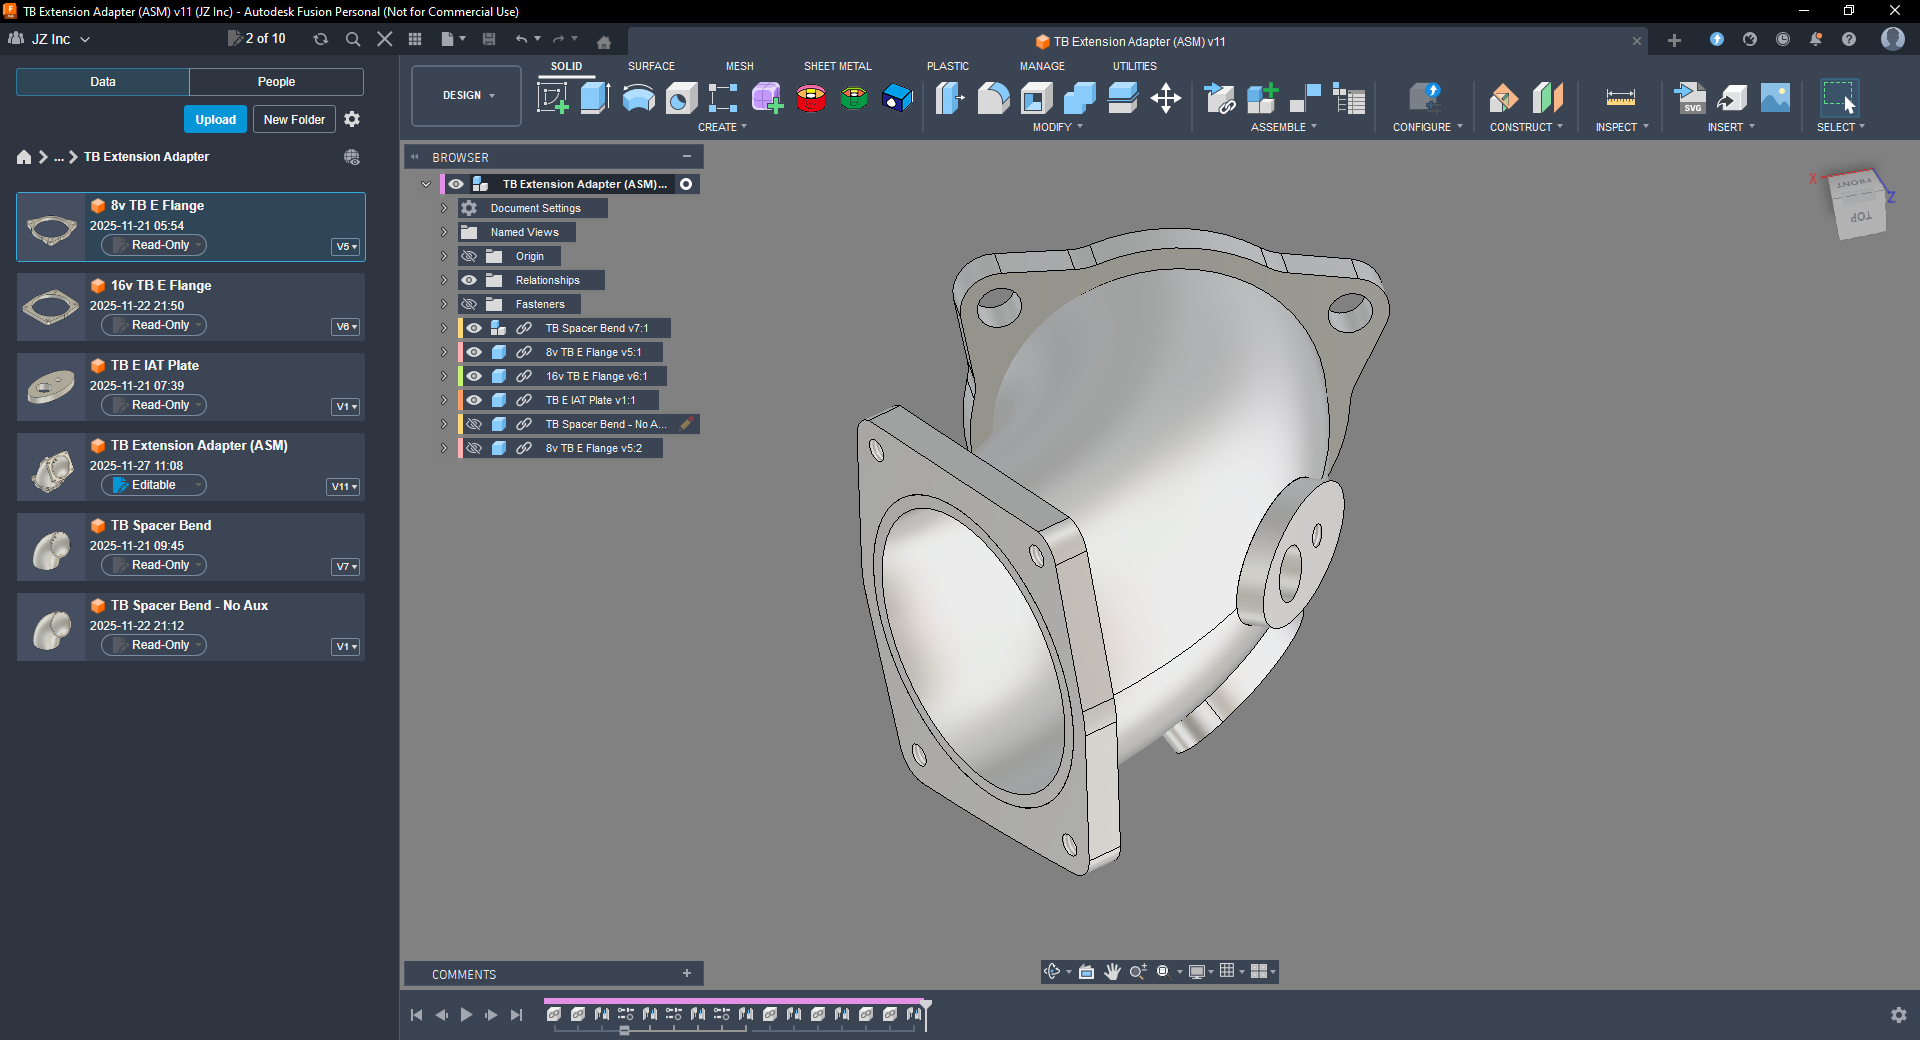
Task: Switch to the UTILITIES tab
Action: (x=1135, y=66)
